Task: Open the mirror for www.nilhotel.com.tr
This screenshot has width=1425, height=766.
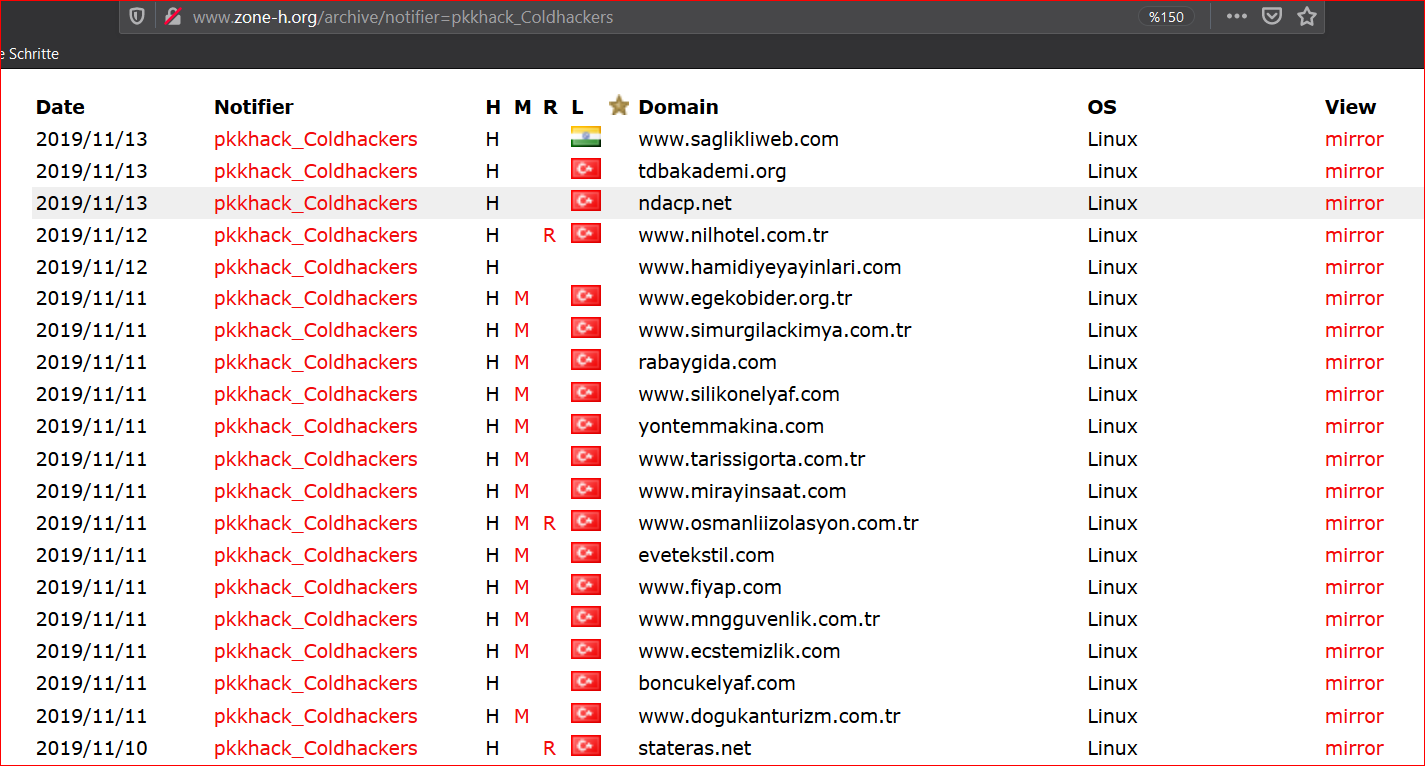Action: click(x=1354, y=235)
